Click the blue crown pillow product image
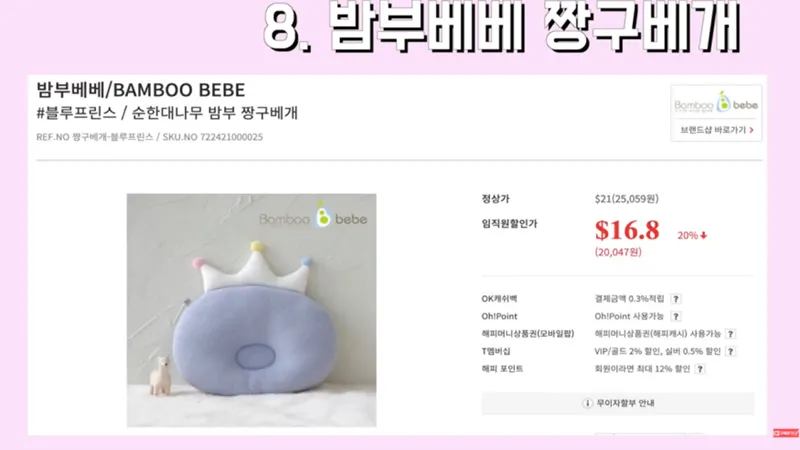The height and width of the screenshot is (450, 800). [x=252, y=310]
